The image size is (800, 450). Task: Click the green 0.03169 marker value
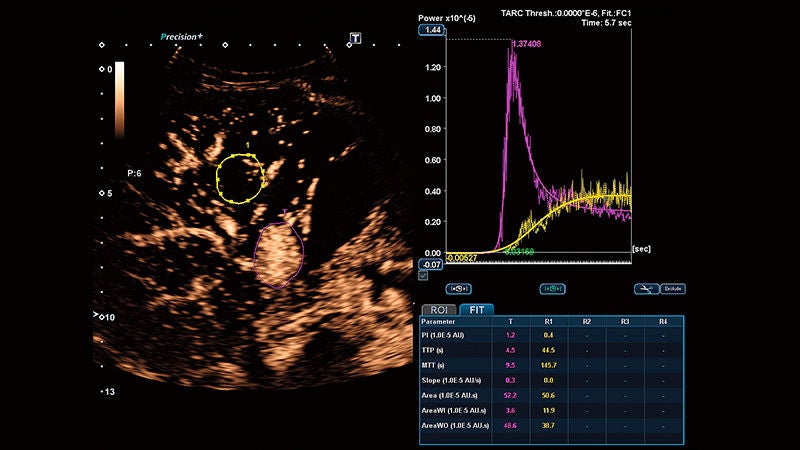point(519,252)
